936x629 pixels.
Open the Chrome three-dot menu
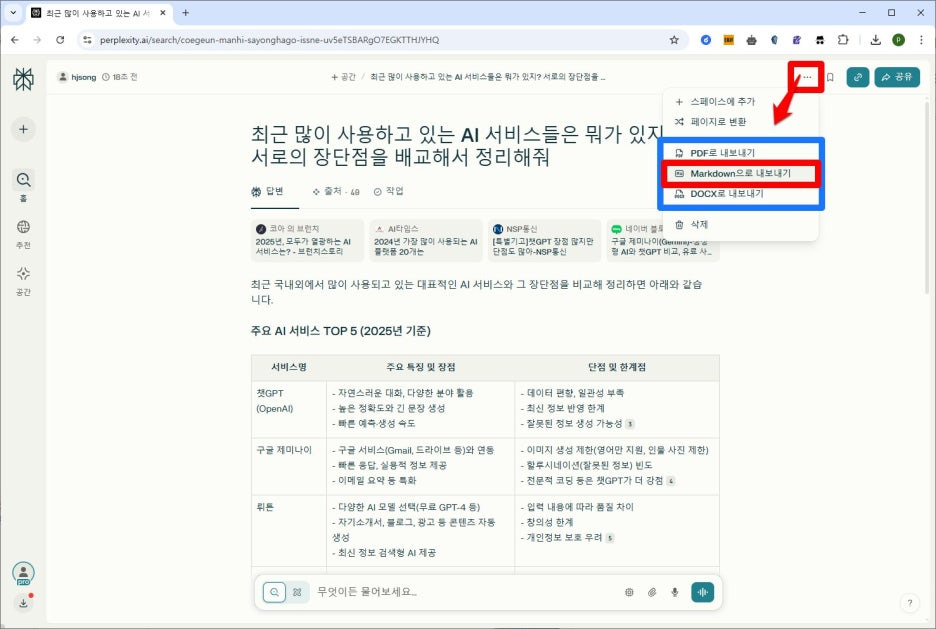tap(921, 40)
